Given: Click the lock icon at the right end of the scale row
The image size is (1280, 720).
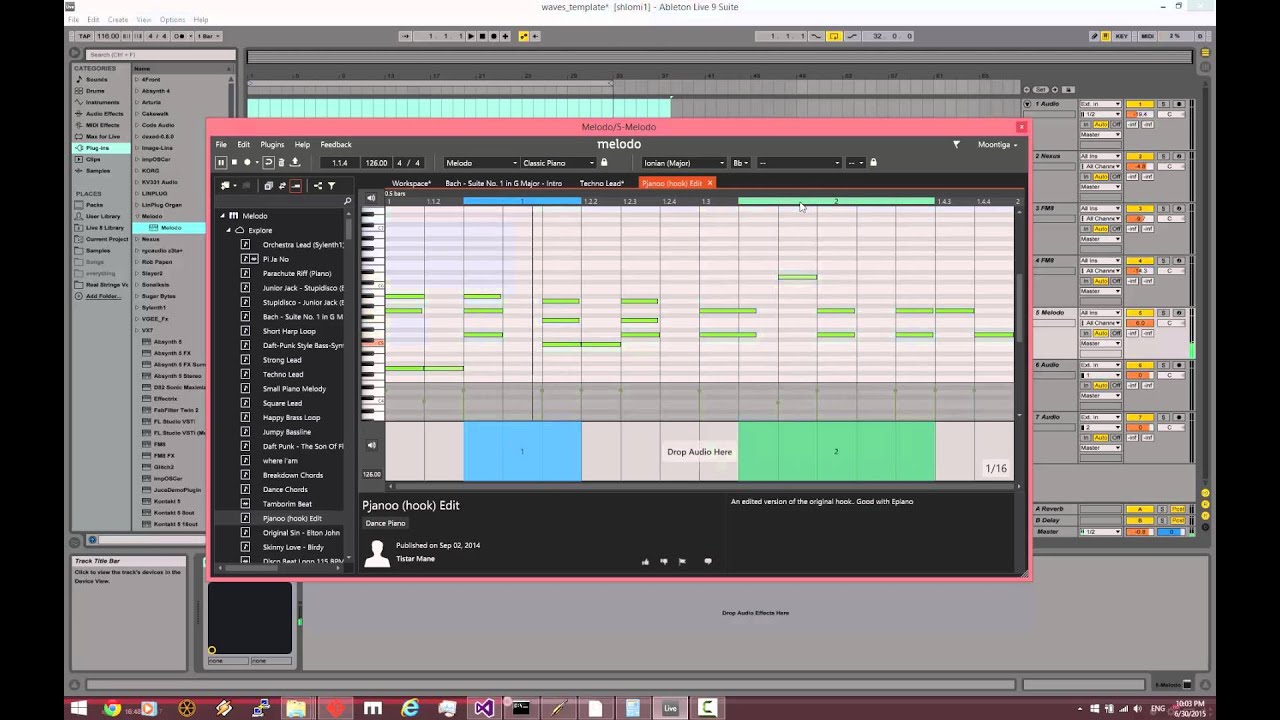Looking at the screenshot, I should 873,163.
